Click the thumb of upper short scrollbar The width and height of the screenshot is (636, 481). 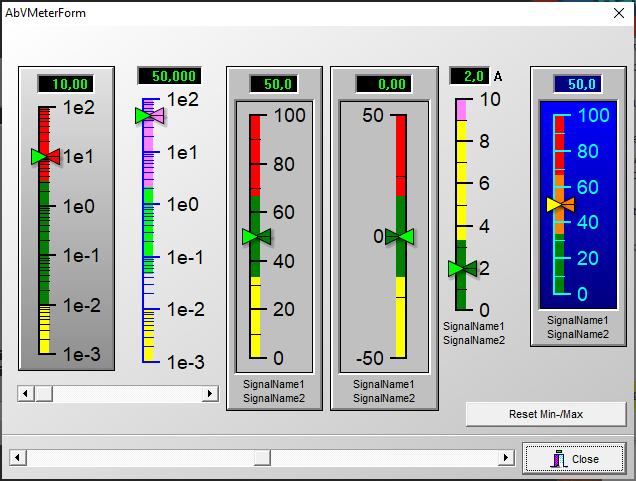click(44, 393)
